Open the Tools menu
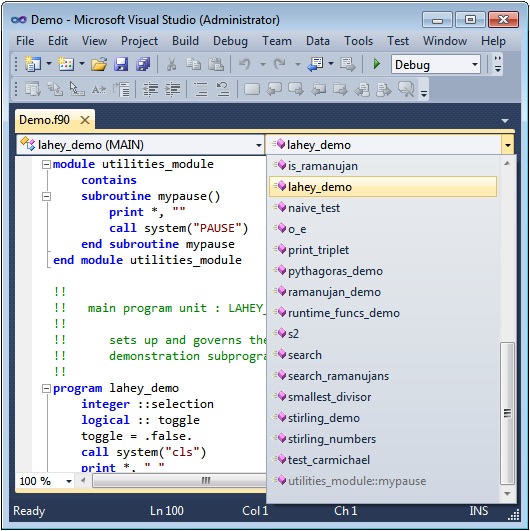Image resolution: width=530 pixels, height=531 pixels. [358, 41]
